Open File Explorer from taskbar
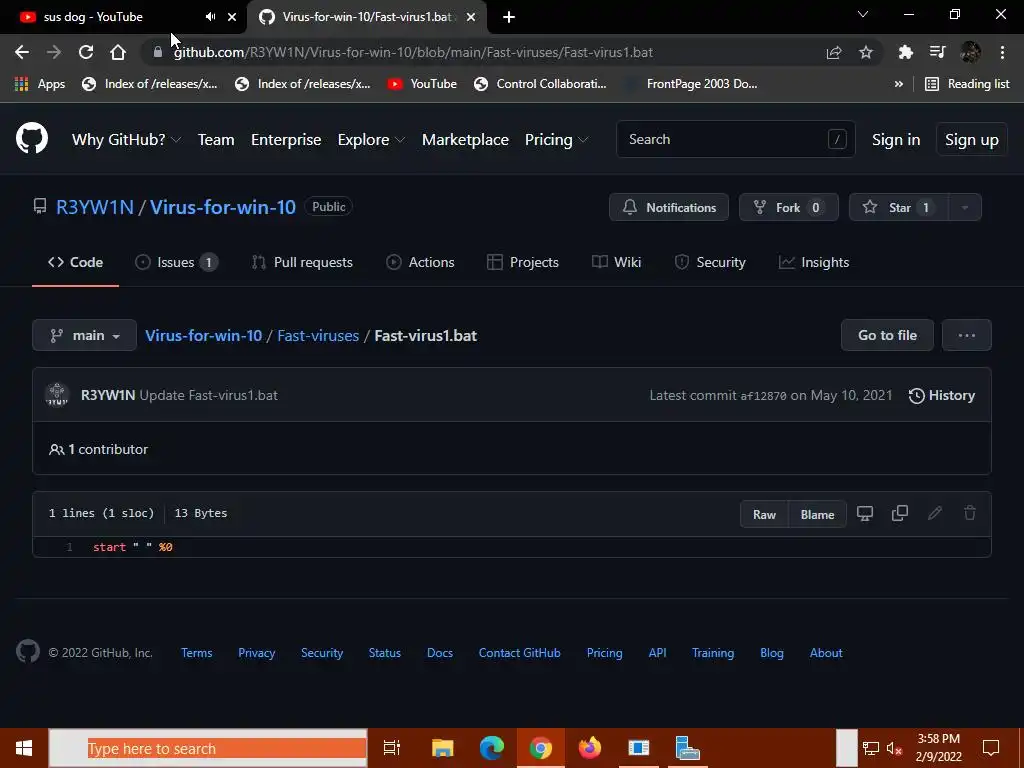The width and height of the screenshot is (1024, 768). point(442,748)
